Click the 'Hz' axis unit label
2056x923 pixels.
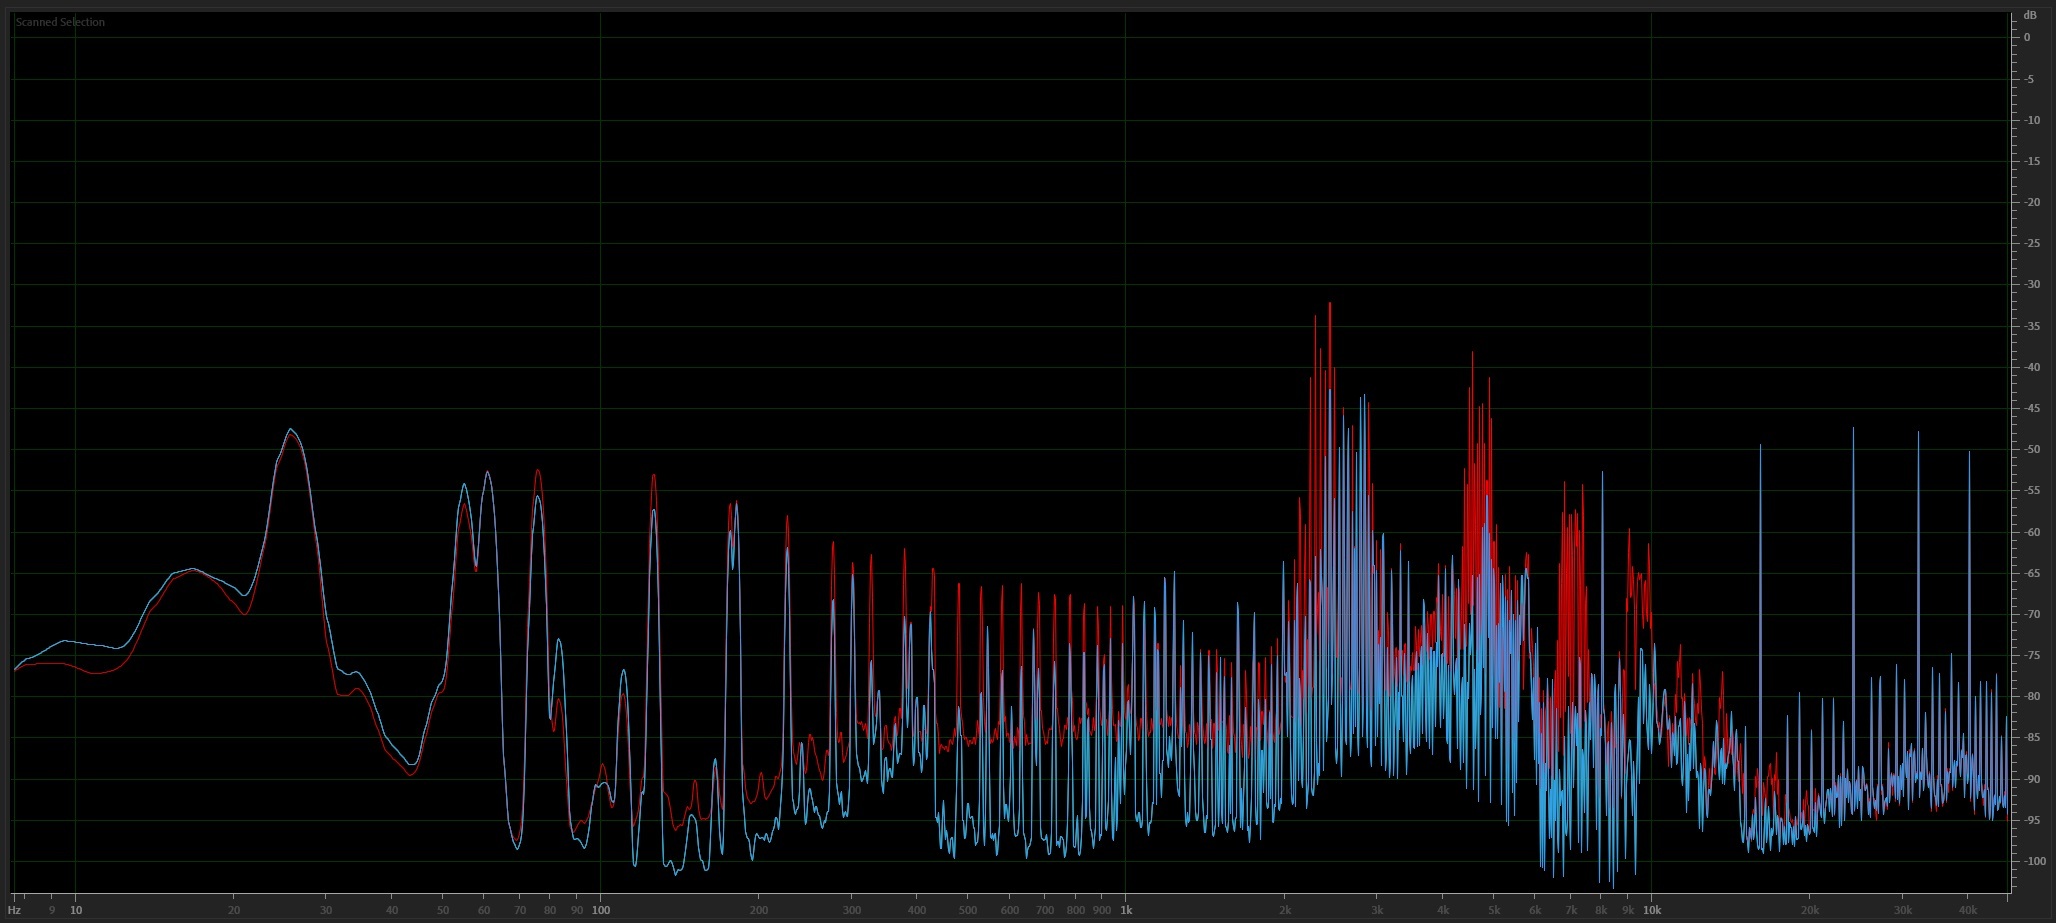(14, 910)
